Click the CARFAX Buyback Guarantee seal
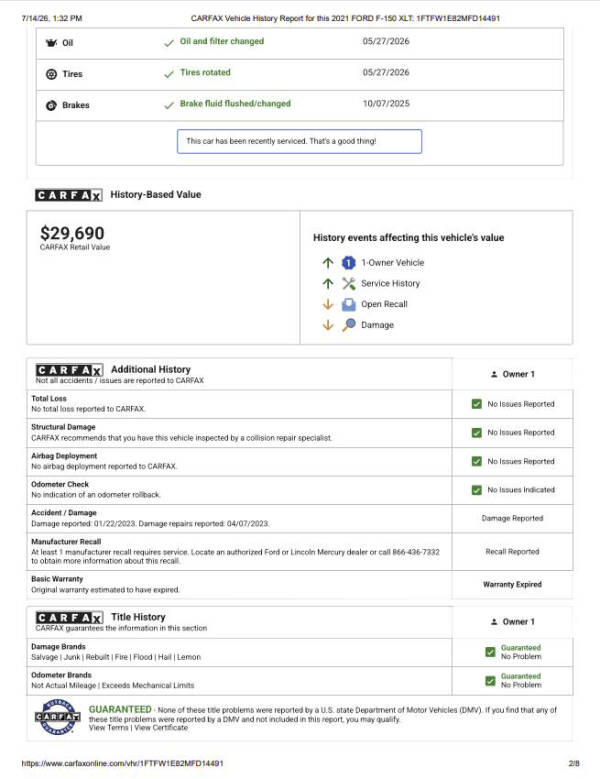Image resolution: width=600 pixels, height=779 pixels. pos(58,716)
